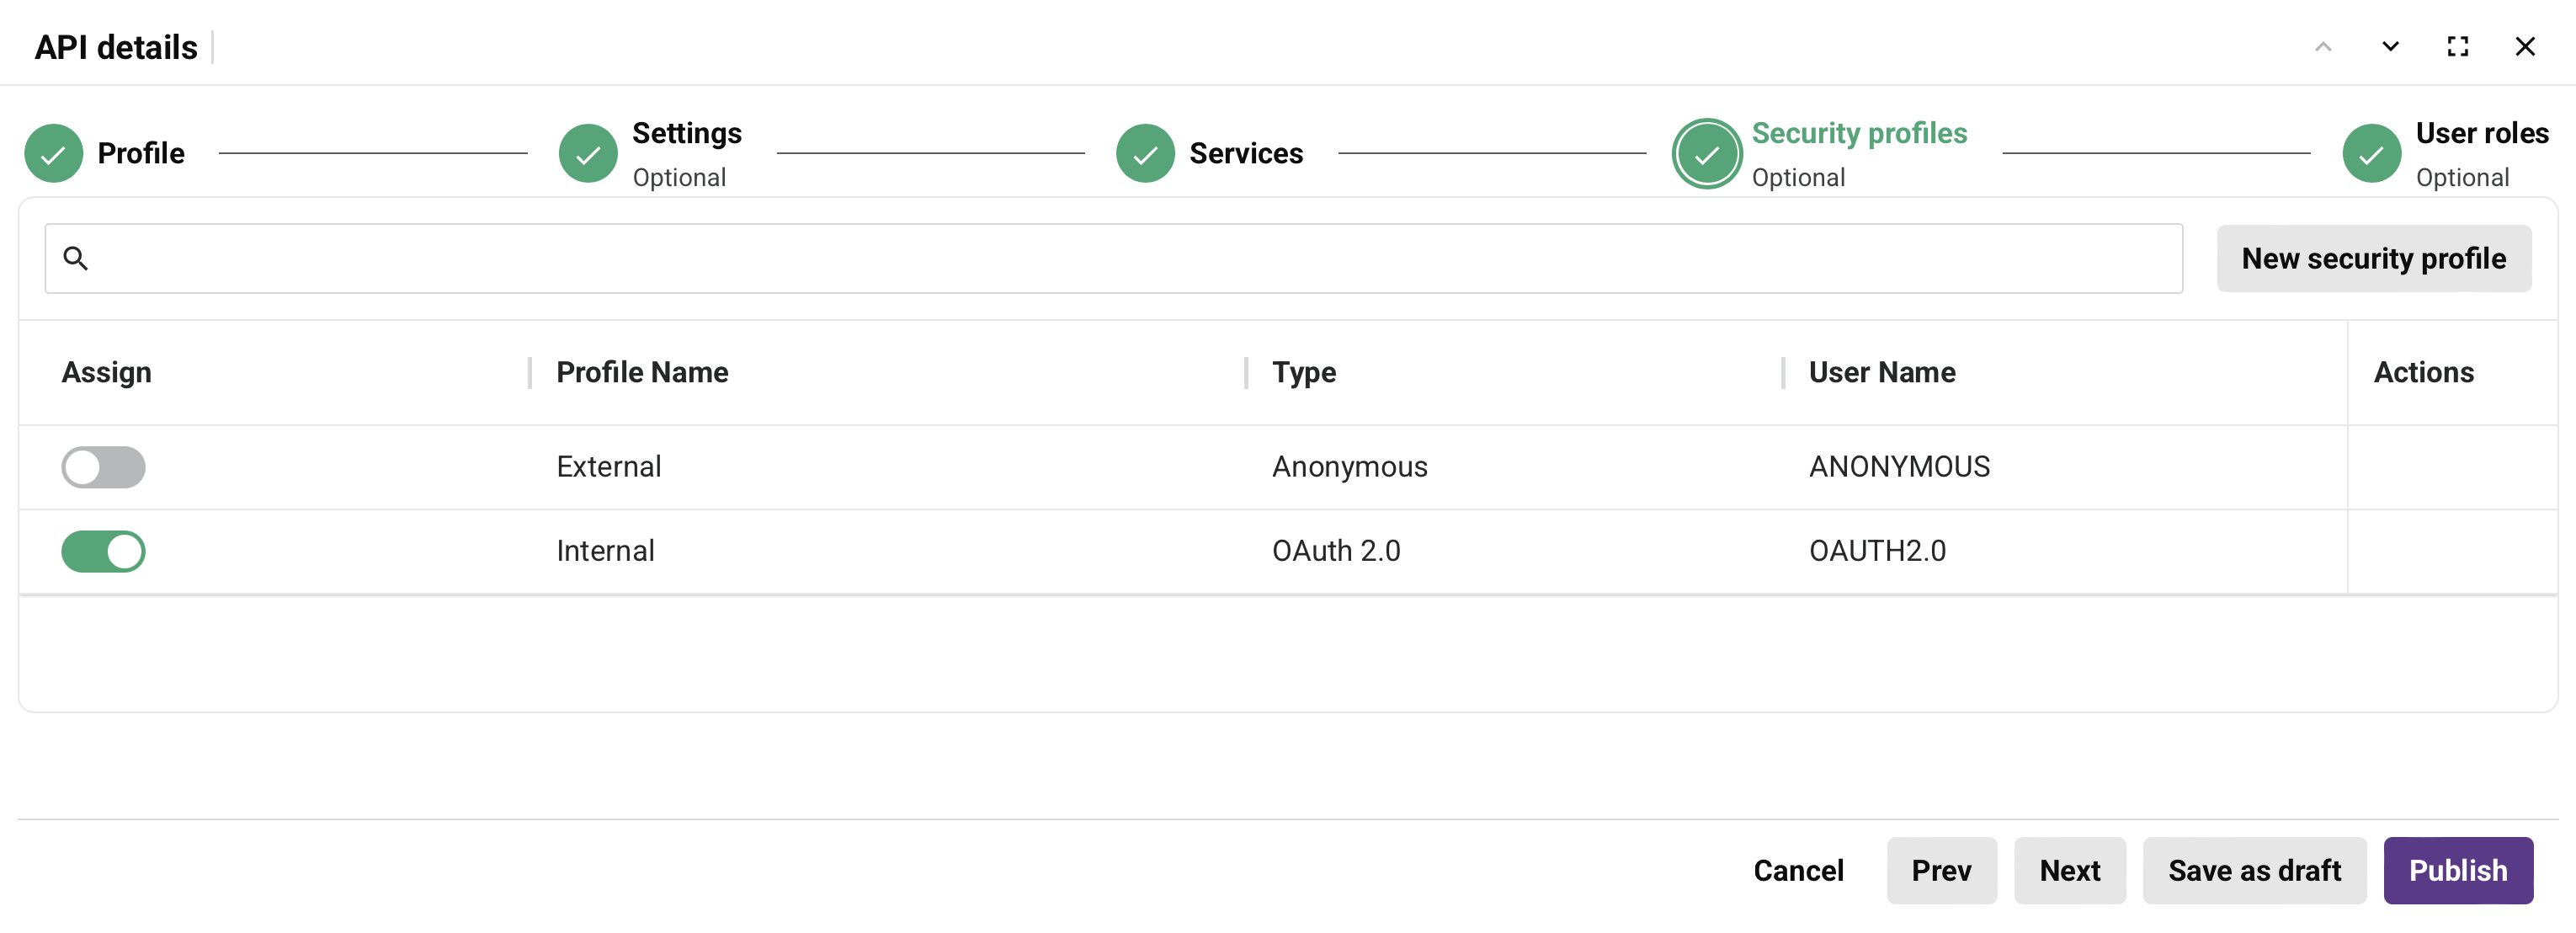Click the Settings step checkmark icon
2576x933 pixels.
[588, 152]
